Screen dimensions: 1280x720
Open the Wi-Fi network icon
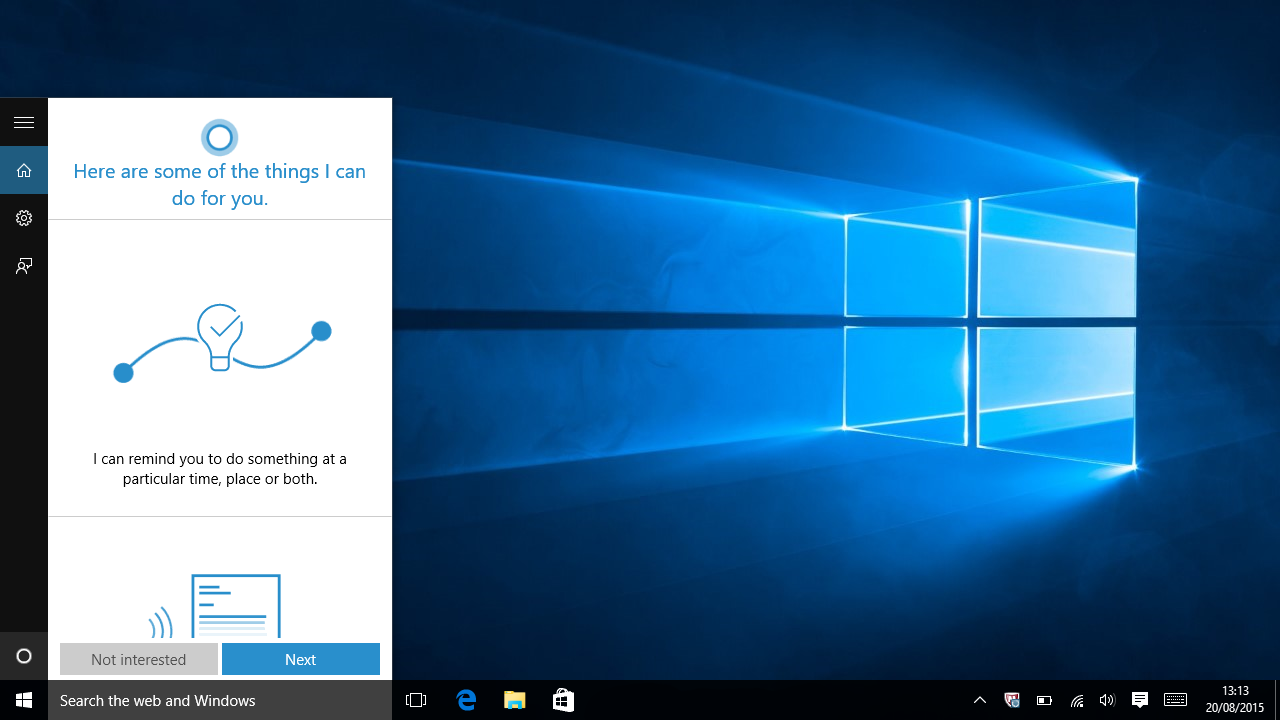1076,700
